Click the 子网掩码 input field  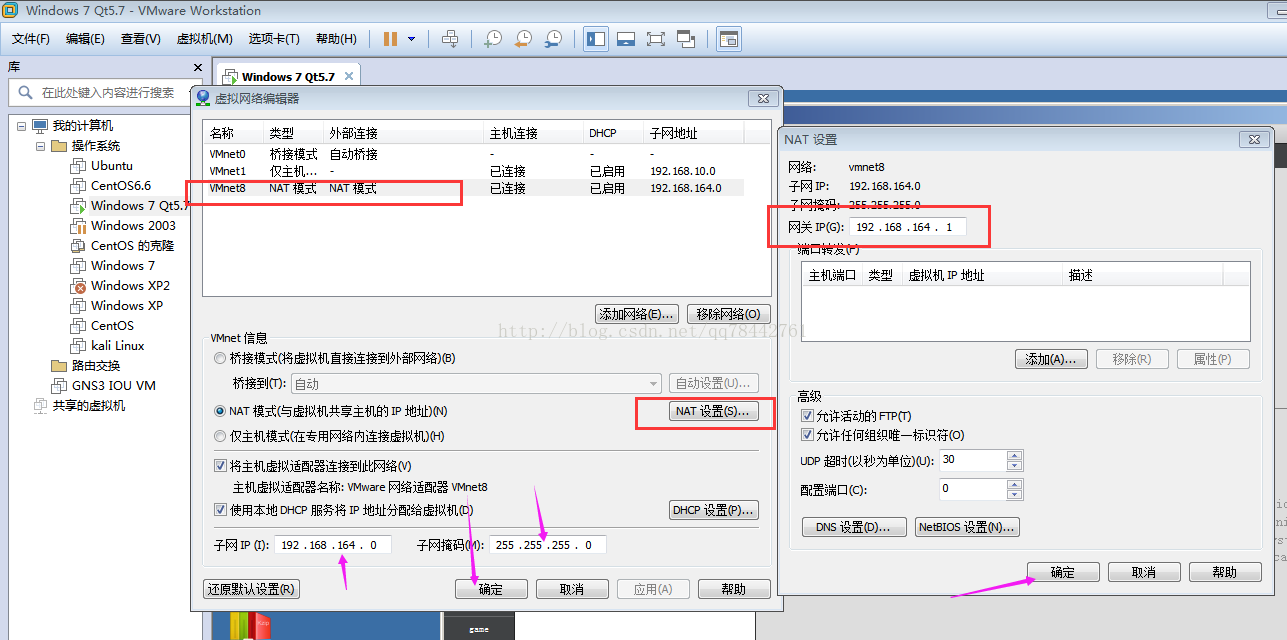tap(548, 545)
